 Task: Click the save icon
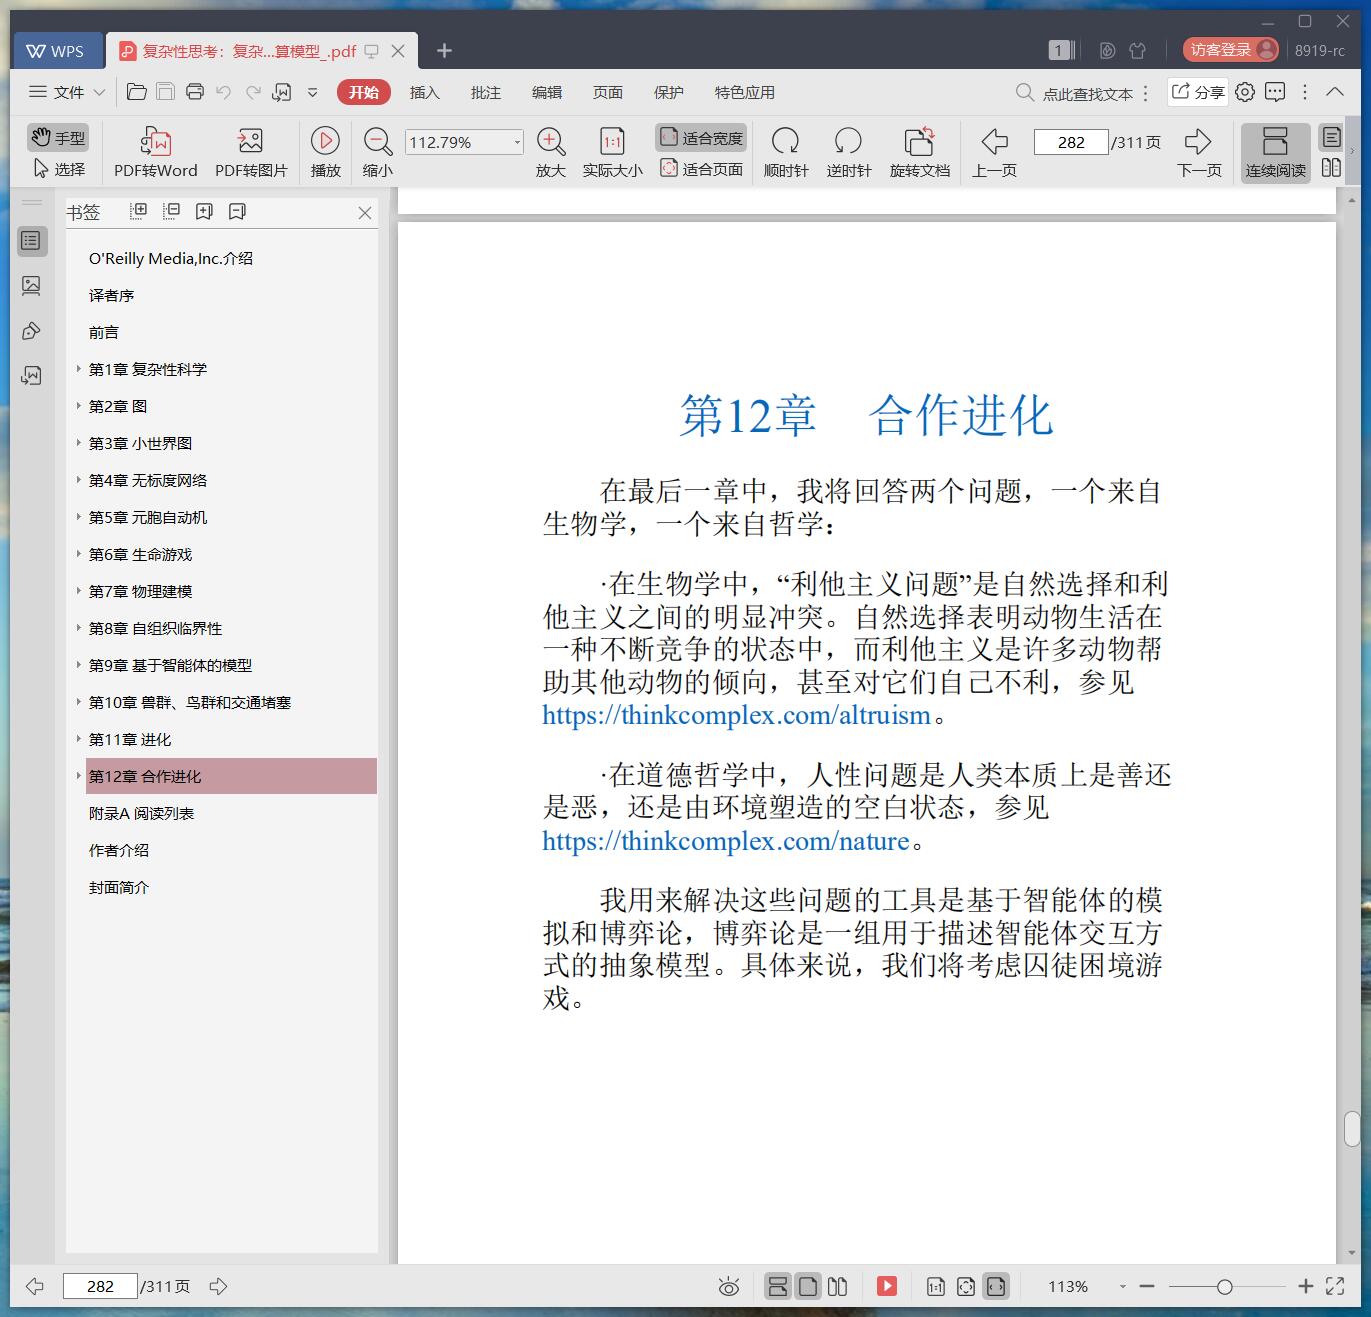coord(166,92)
